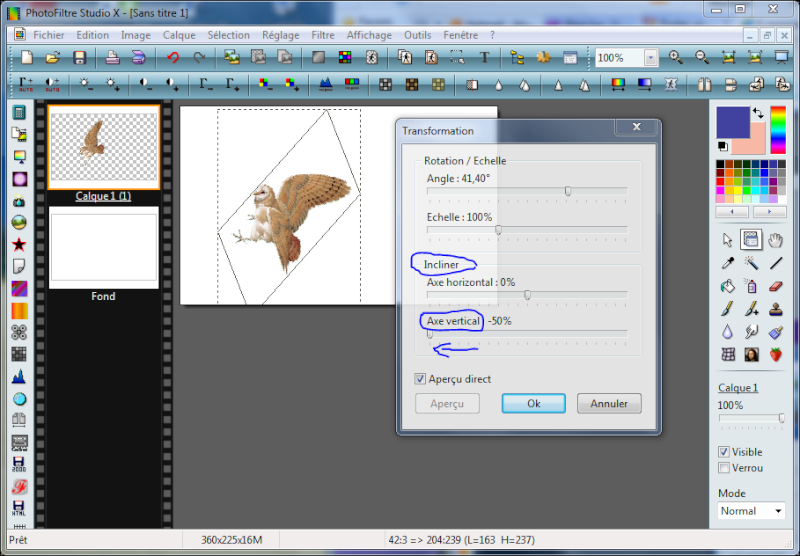Open the Sélection menu
This screenshot has width=800, height=556.
coord(229,35)
